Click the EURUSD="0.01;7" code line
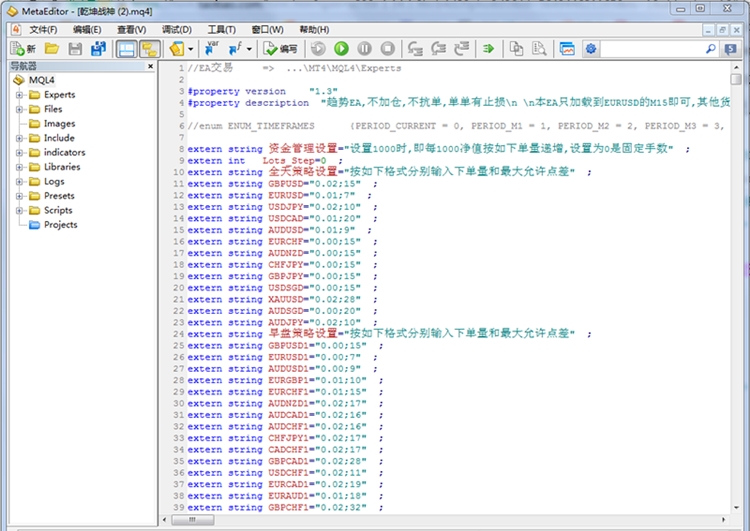Viewport: 750px width, 531px height. pos(279,195)
